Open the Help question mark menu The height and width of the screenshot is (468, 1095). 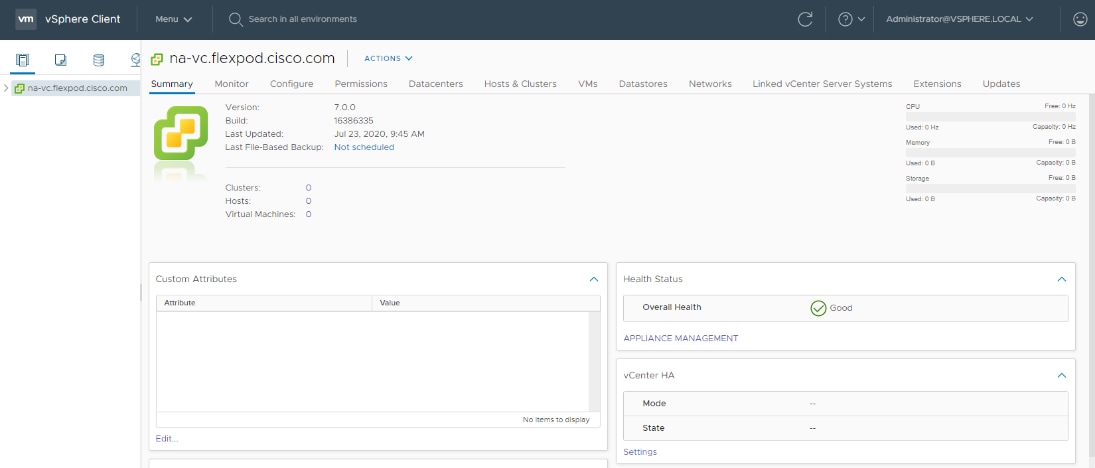[x=851, y=20]
